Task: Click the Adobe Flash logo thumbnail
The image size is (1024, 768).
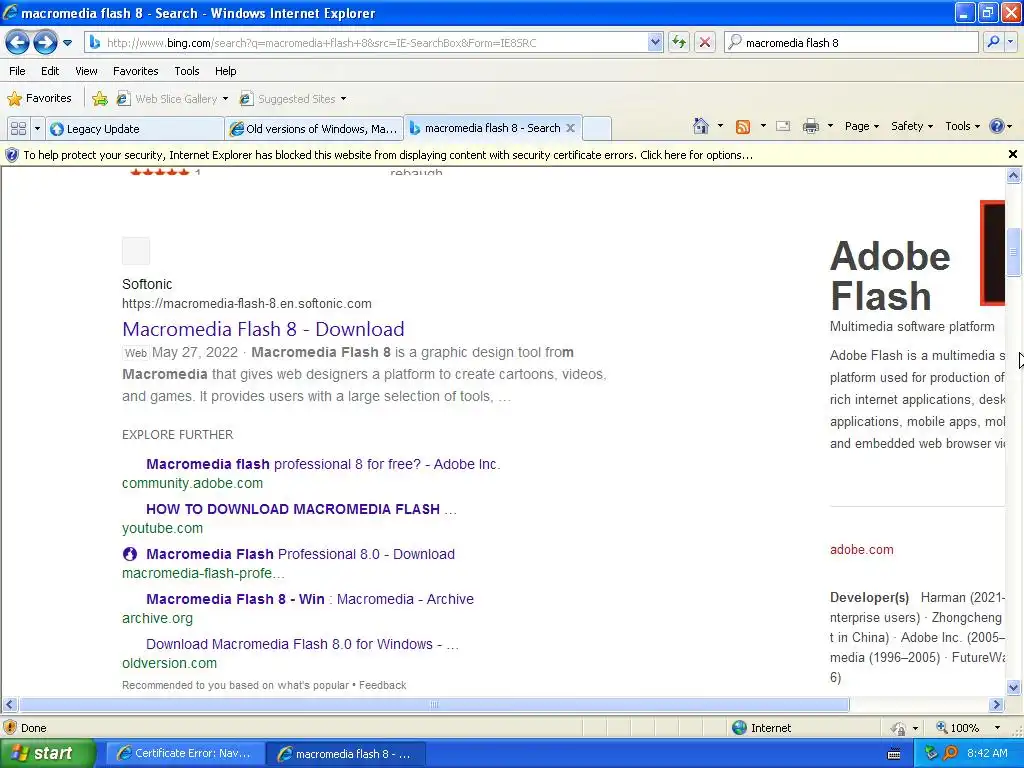Action: [x=993, y=253]
